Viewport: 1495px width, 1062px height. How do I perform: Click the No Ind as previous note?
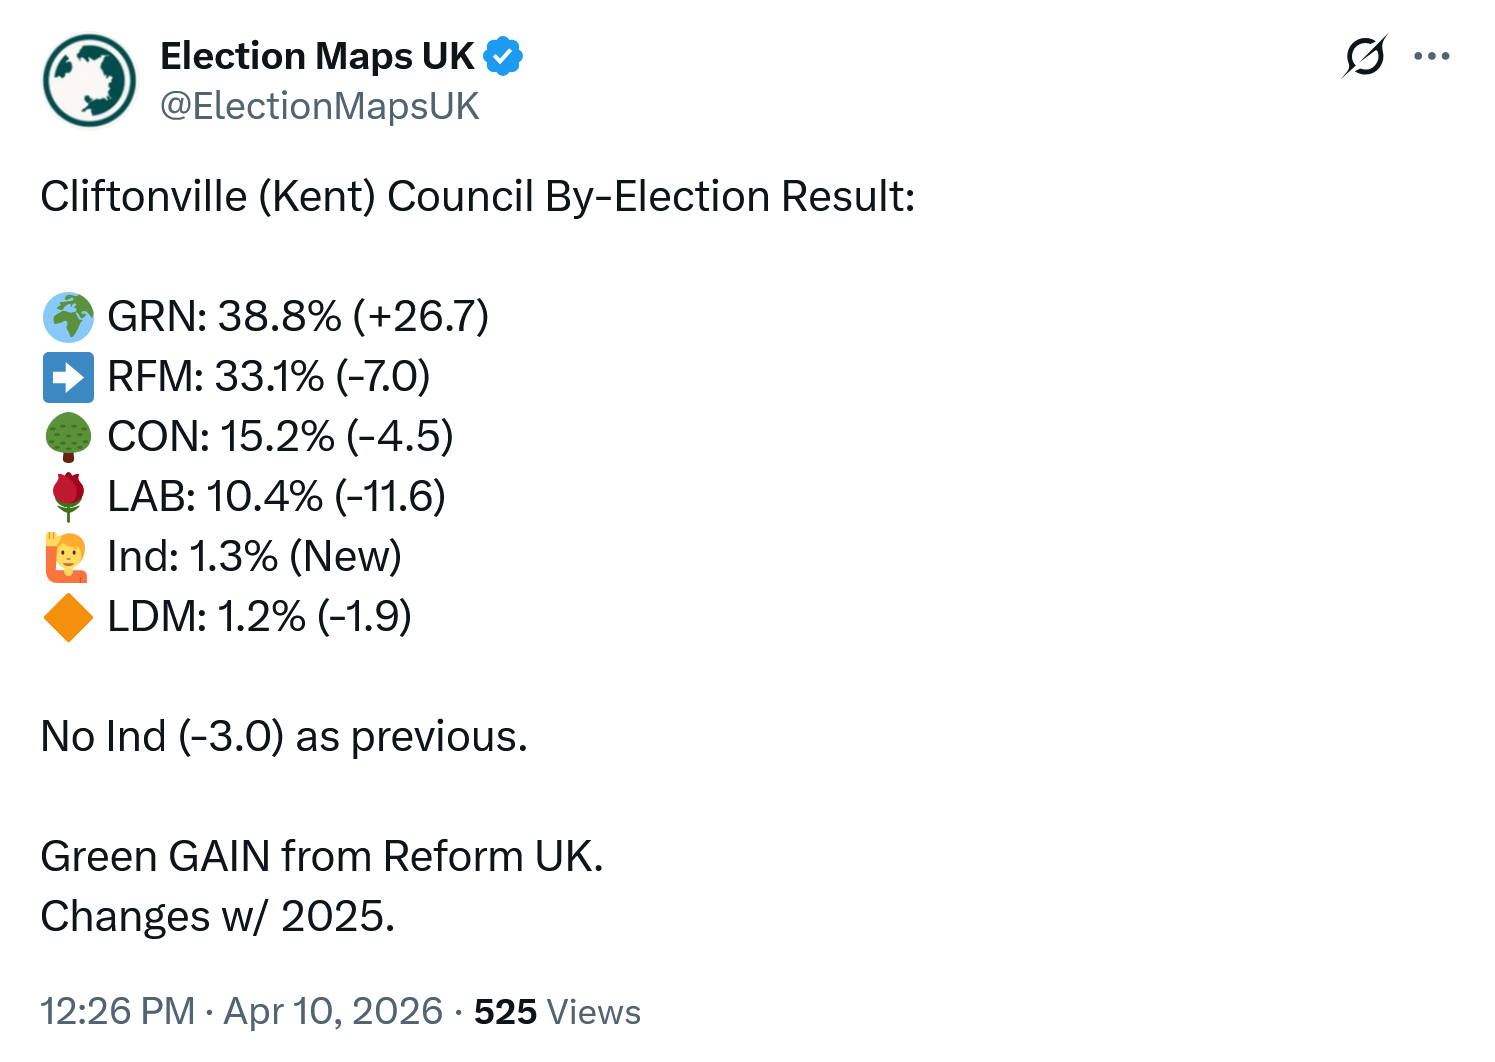(283, 737)
